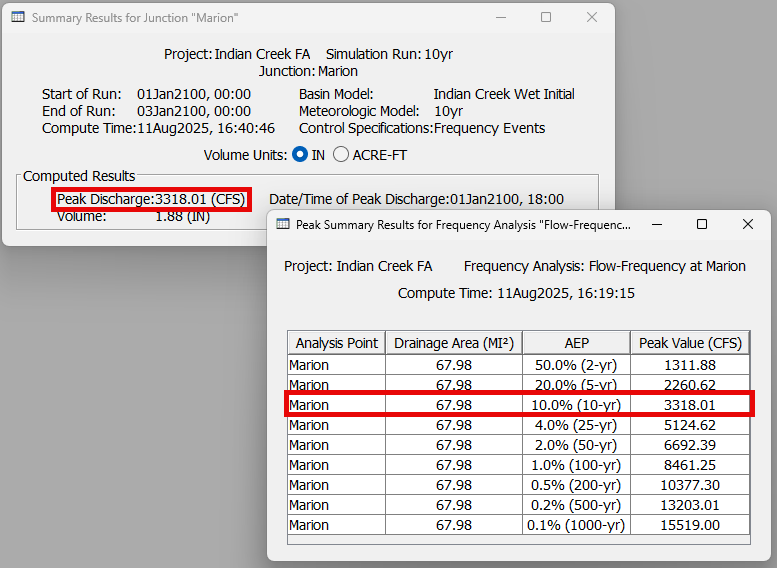Close the Peak Summary Results window
This screenshot has width=777, height=568.
click(748, 225)
